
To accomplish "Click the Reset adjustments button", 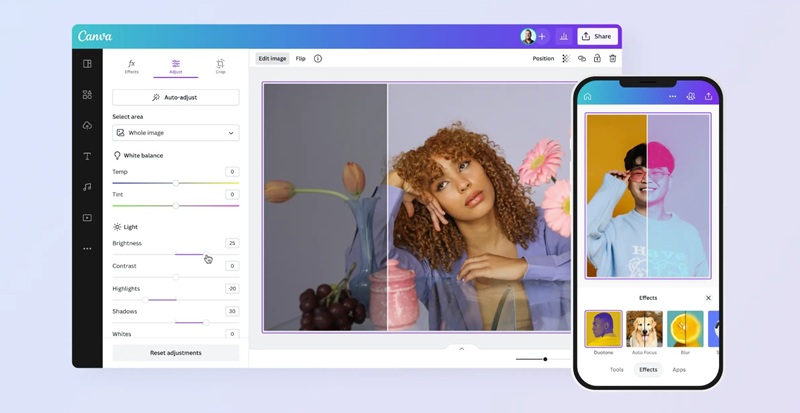I will coord(176,353).
